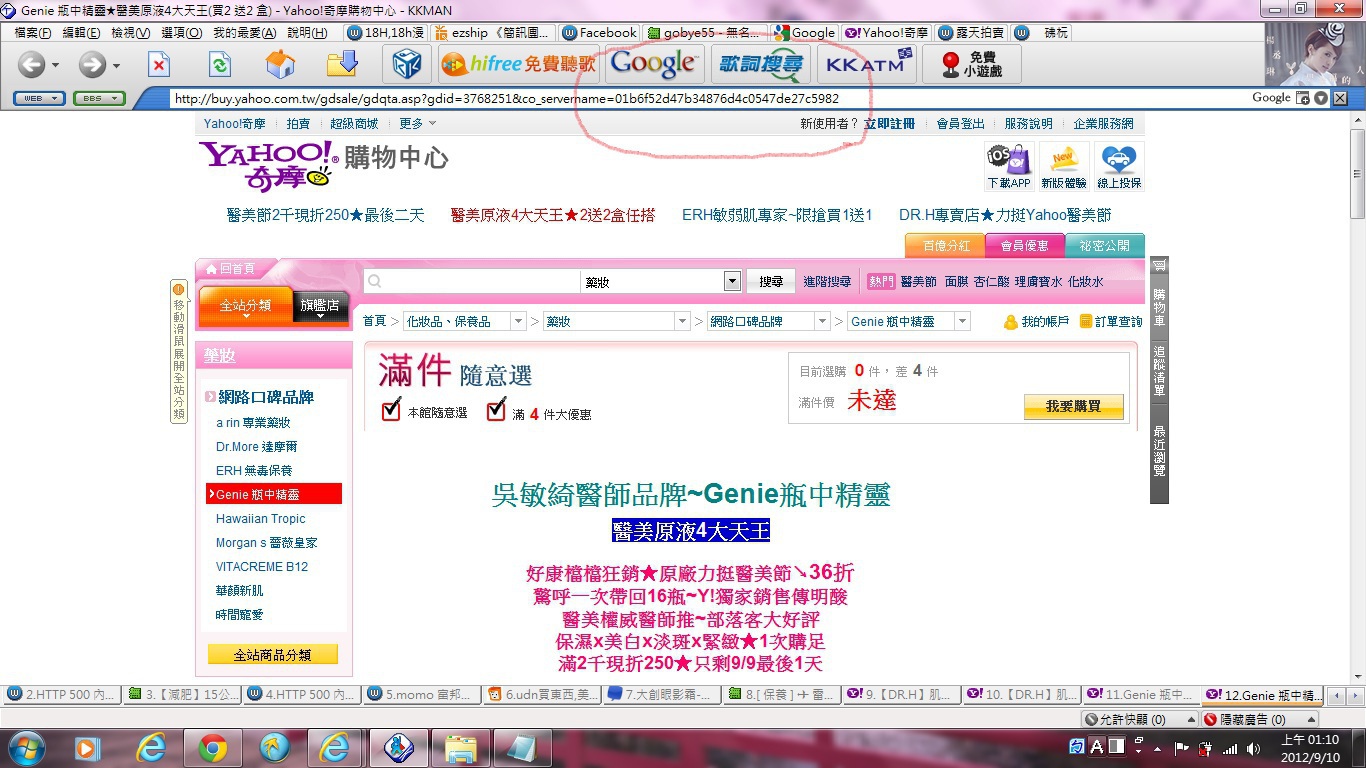Click the 下載APP iOS icon

pos(1008,166)
